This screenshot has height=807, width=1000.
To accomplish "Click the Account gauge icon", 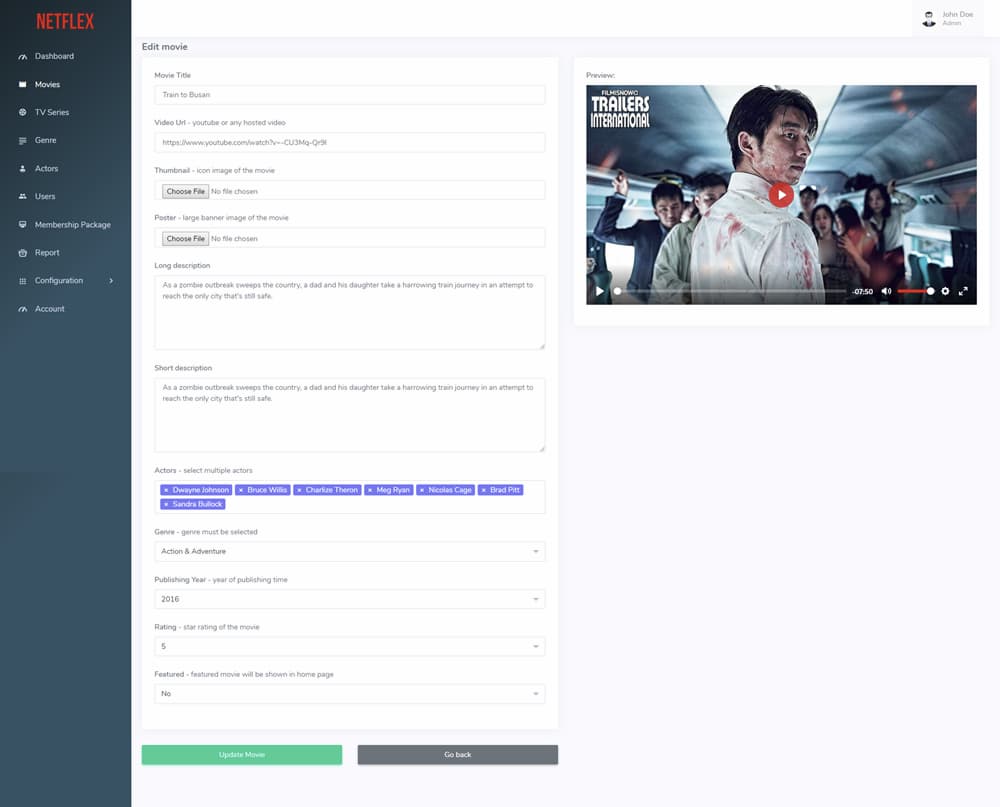I will pyautogui.click(x=23, y=309).
